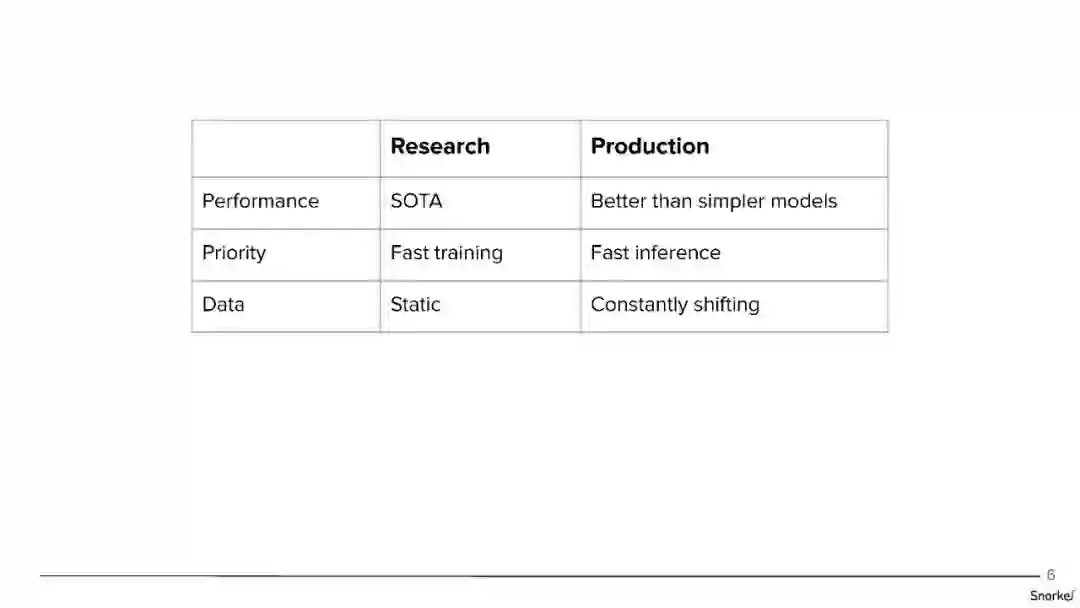The image size is (1080, 608).
Task: Click the SOTA table cell
Action: coord(416,201)
